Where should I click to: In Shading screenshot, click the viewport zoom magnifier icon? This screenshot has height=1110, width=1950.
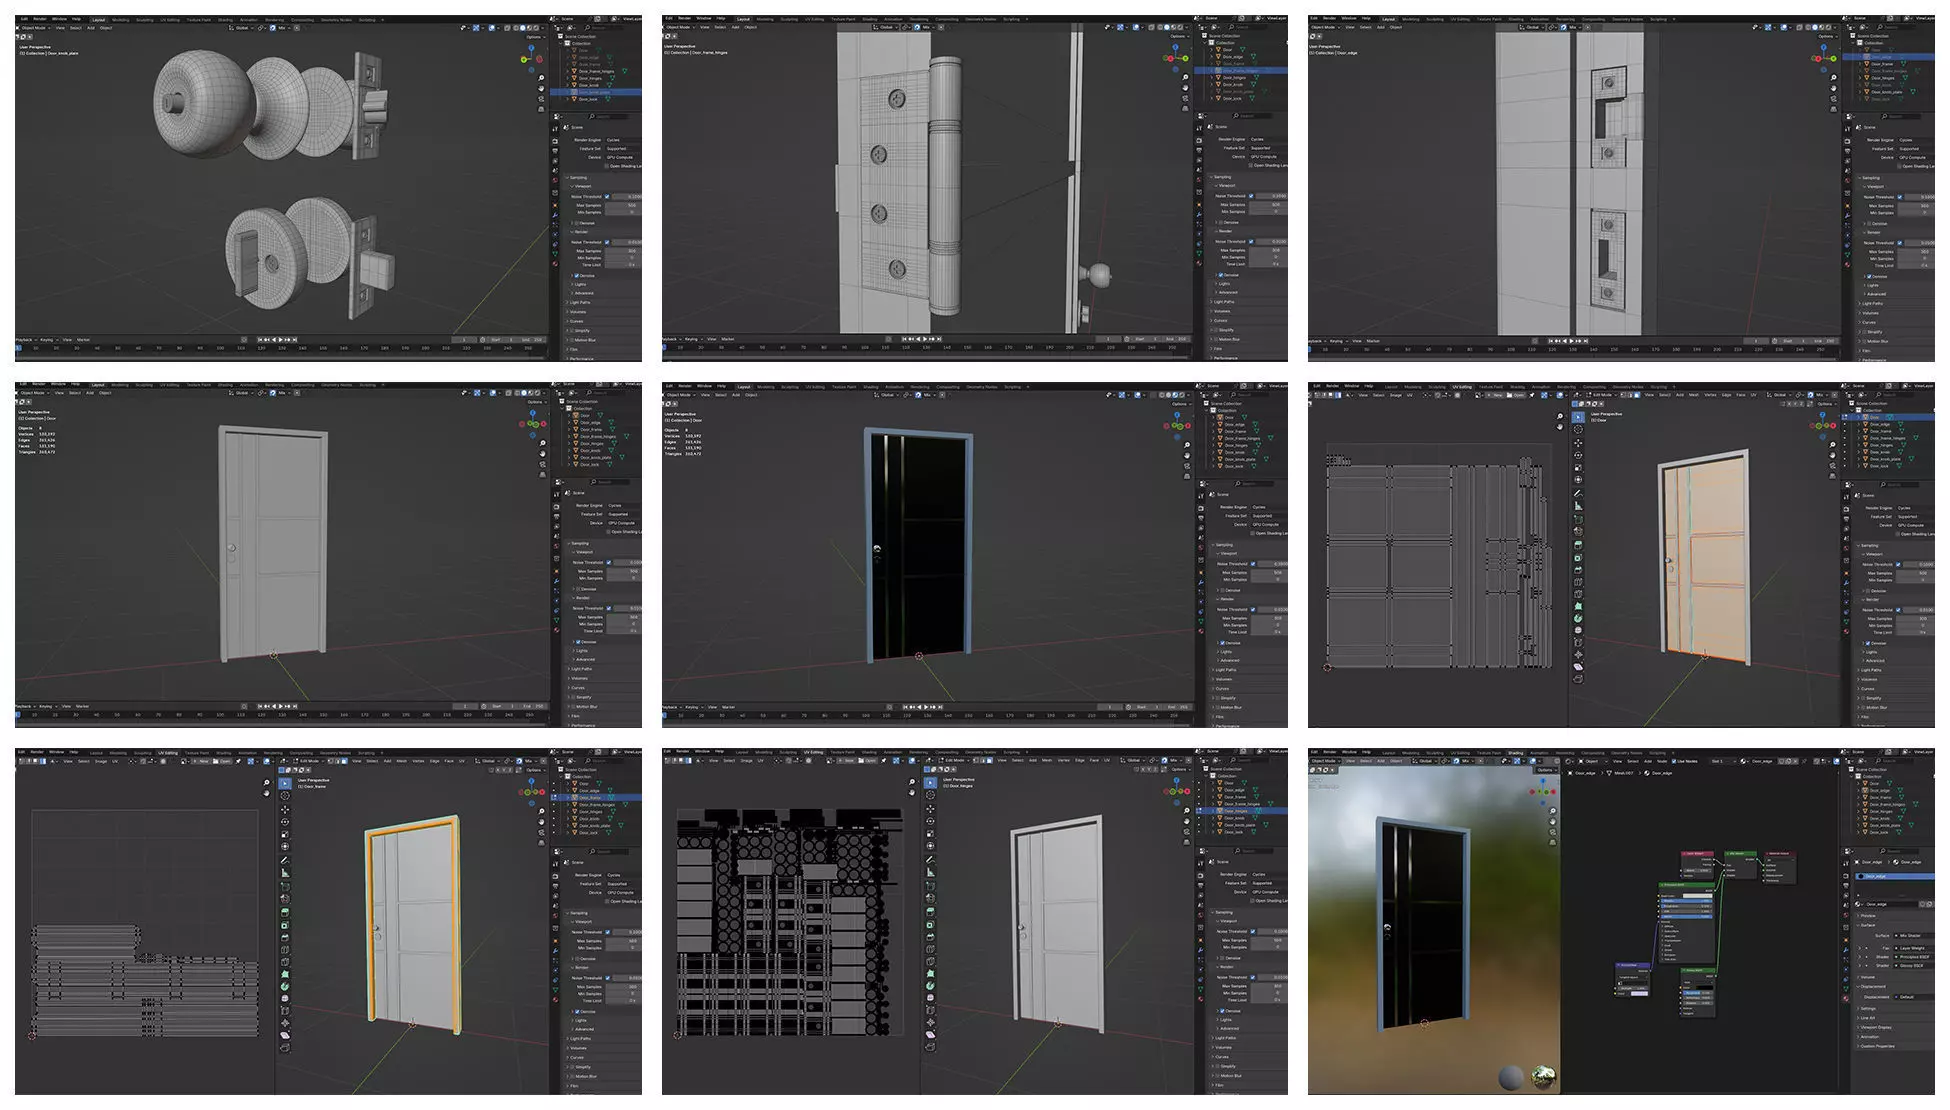(1552, 811)
